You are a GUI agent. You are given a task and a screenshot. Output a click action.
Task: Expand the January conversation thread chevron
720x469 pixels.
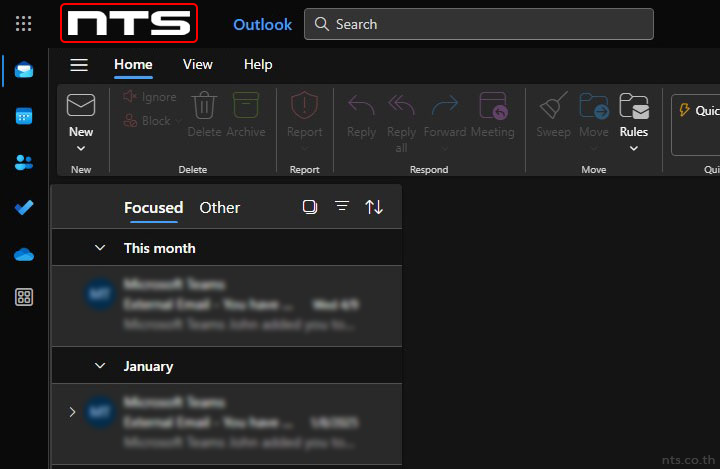[x=72, y=412]
